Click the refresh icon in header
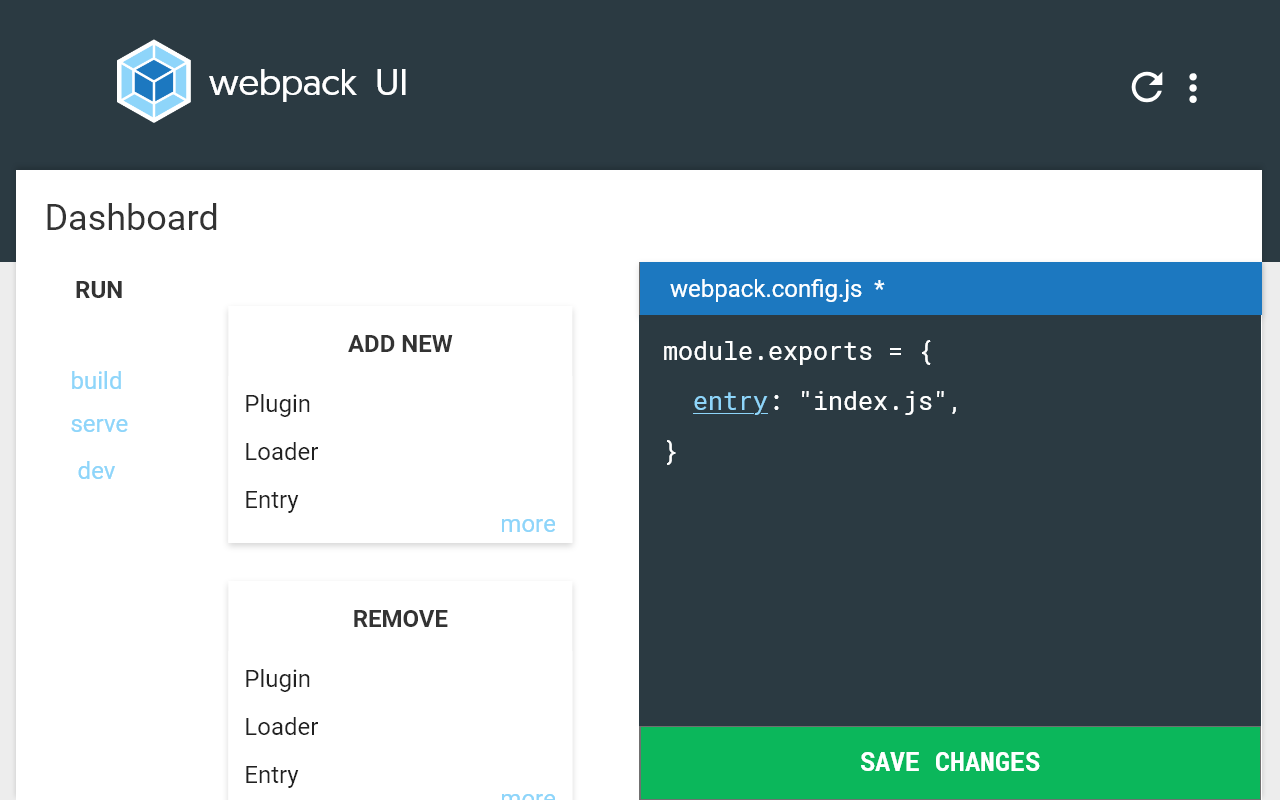1280x800 pixels. (x=1147, y=88)
